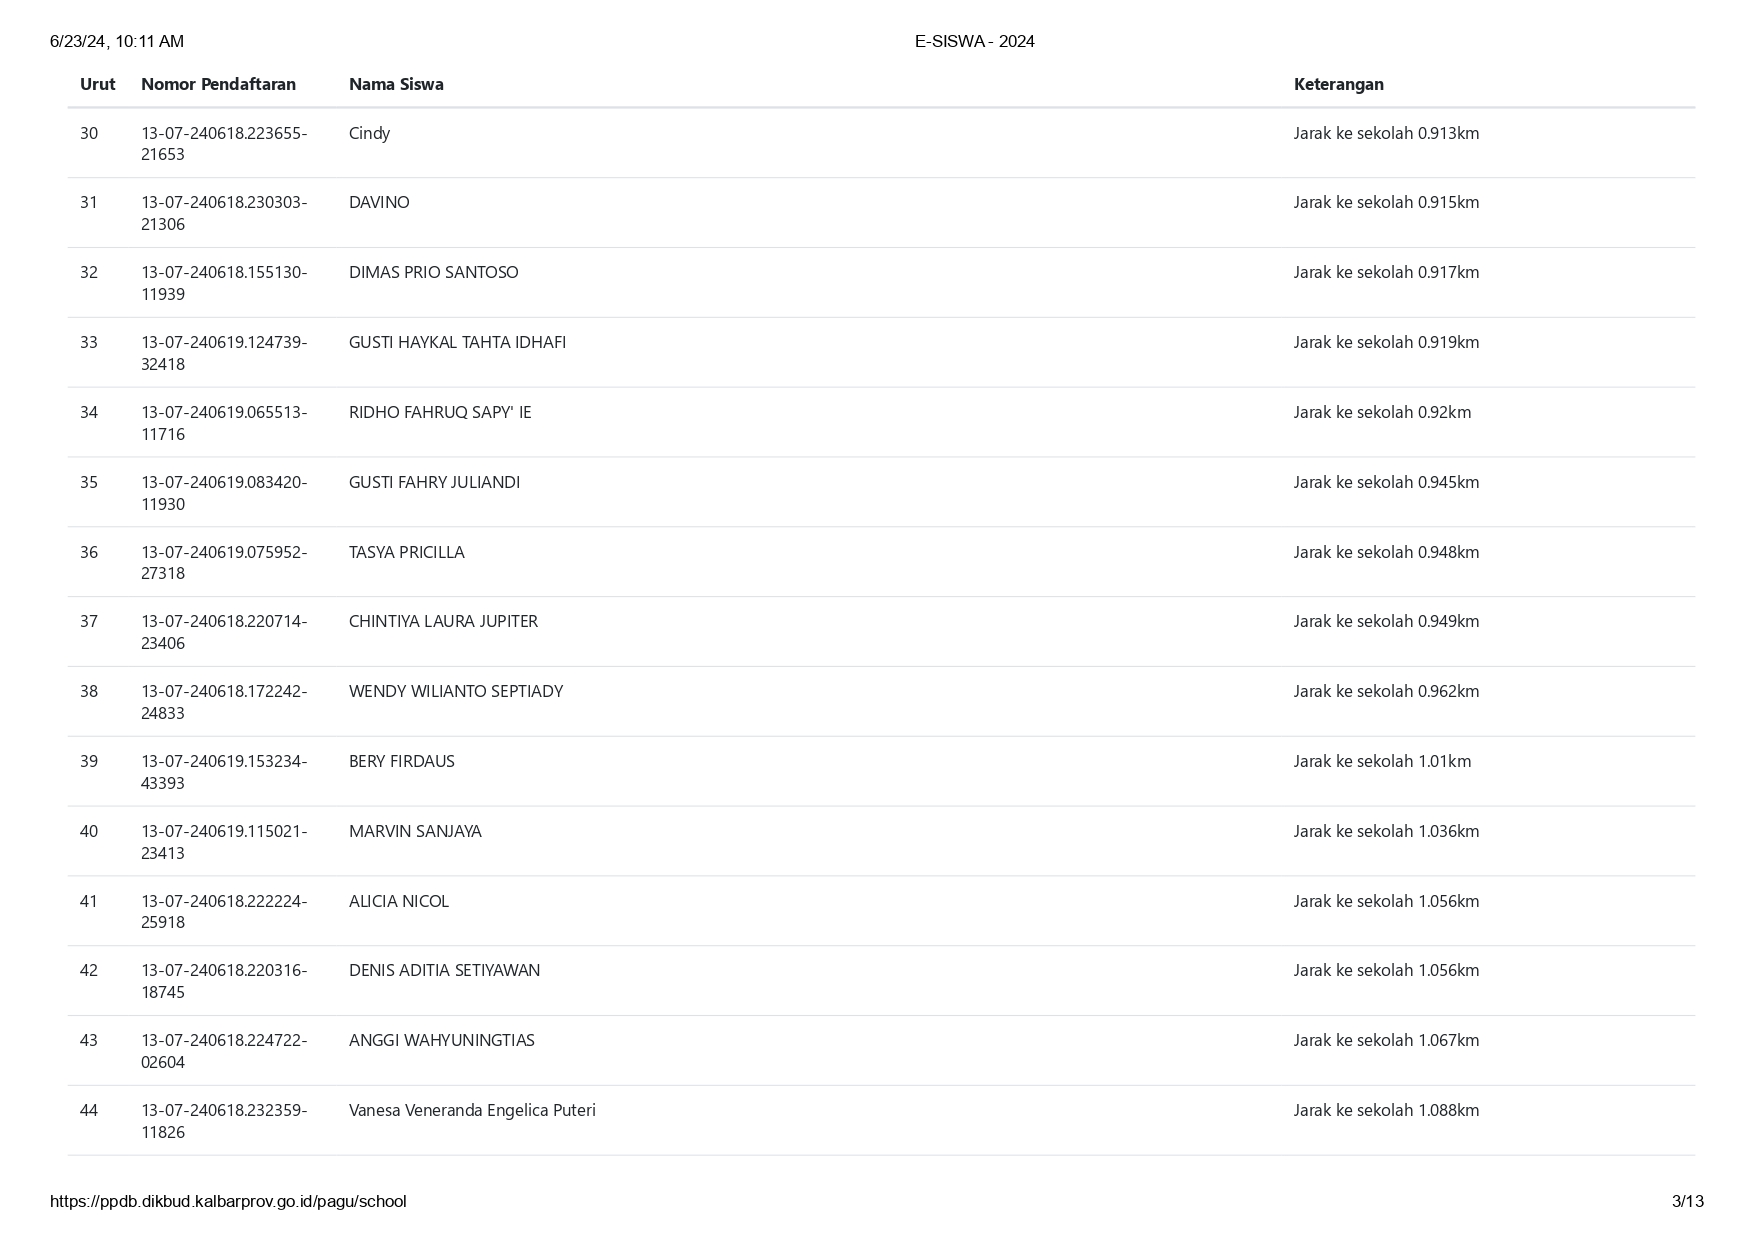Click the page number 3/13
The height and width of the screenshot is (1240, 1754).
tap(1688, 1201)
